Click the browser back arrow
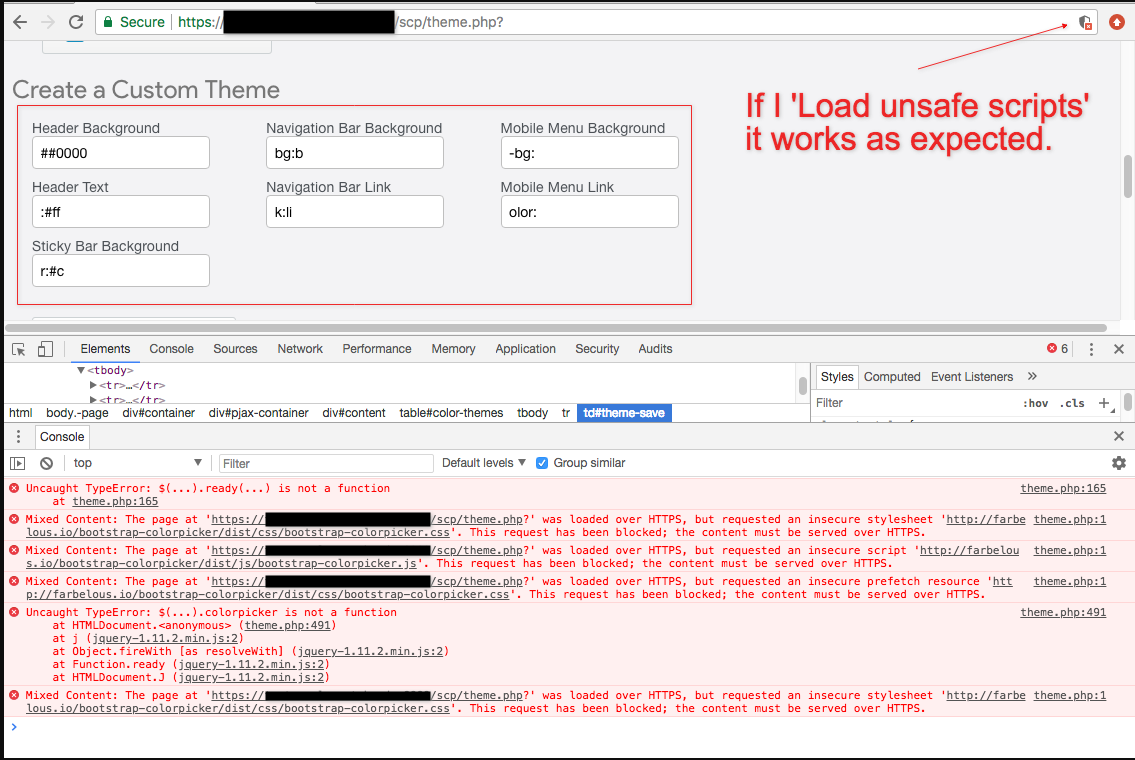 click(19, 22)
